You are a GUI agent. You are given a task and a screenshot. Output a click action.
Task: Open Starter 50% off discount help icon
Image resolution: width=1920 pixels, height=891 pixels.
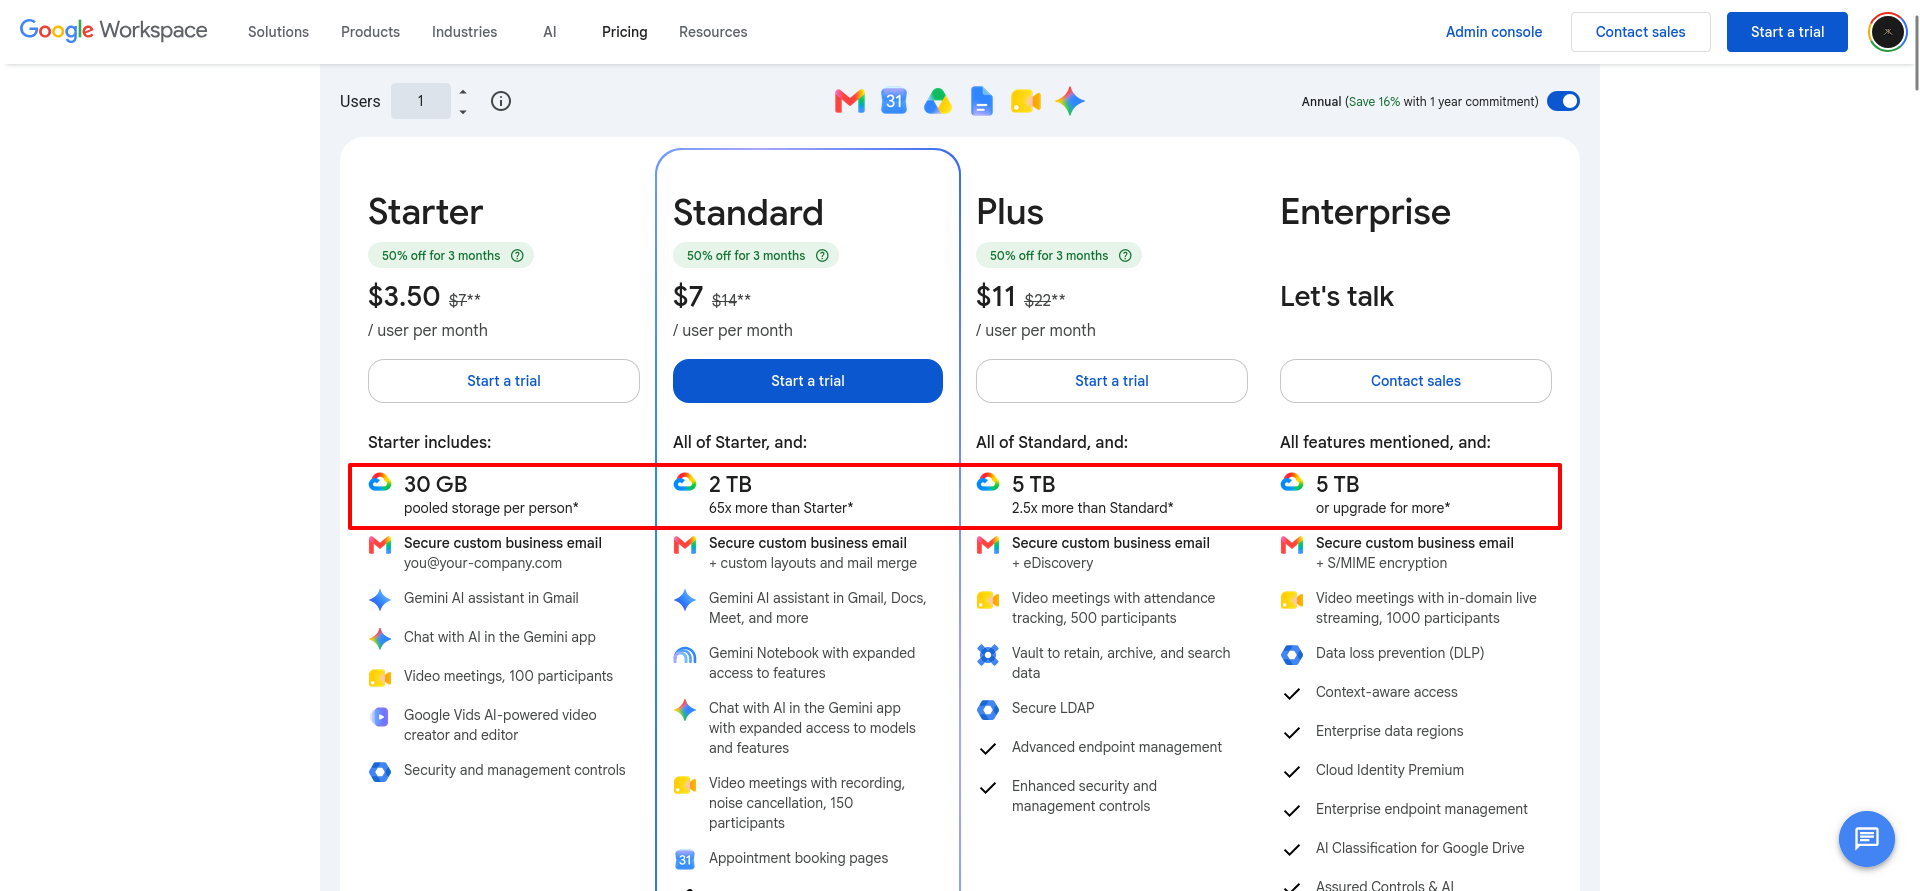click(x=517, y=256)
